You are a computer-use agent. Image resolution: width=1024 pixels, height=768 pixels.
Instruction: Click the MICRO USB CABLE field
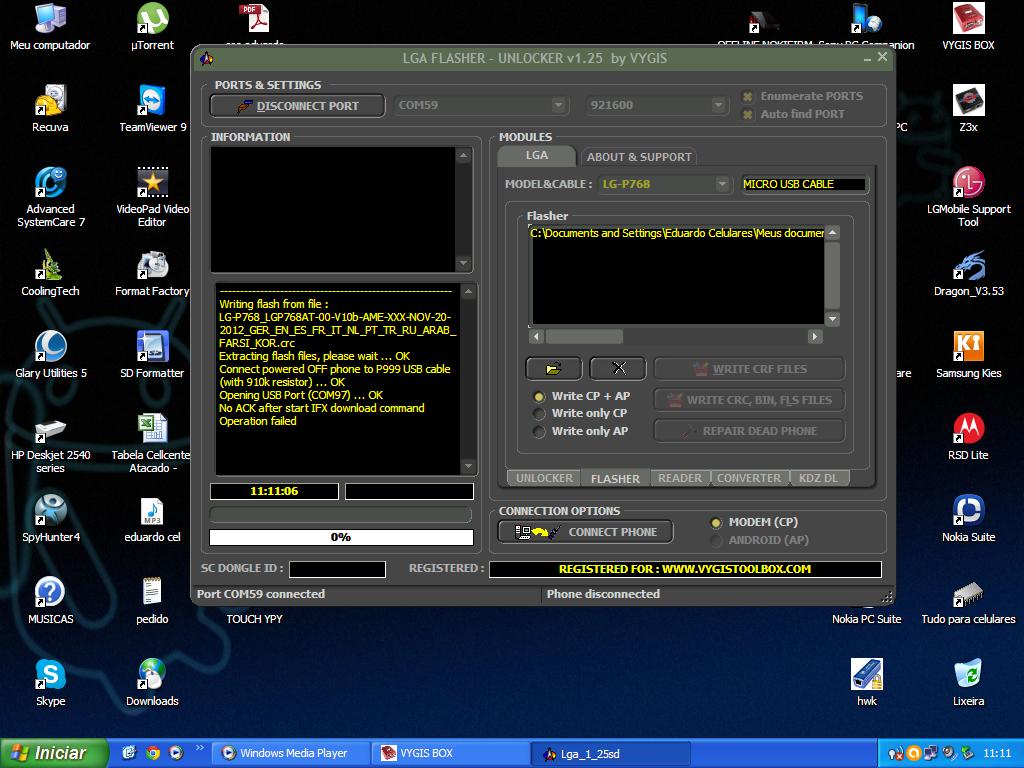click(804, 184)
